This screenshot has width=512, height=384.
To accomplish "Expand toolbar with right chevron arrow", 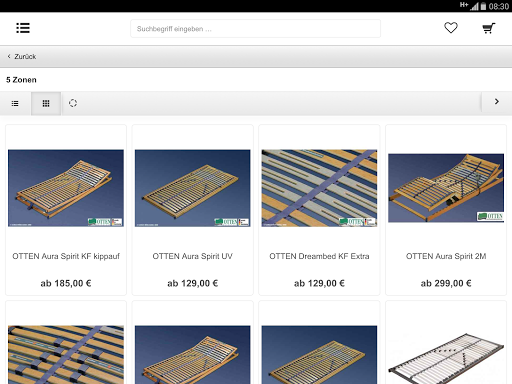I will 497,102.
